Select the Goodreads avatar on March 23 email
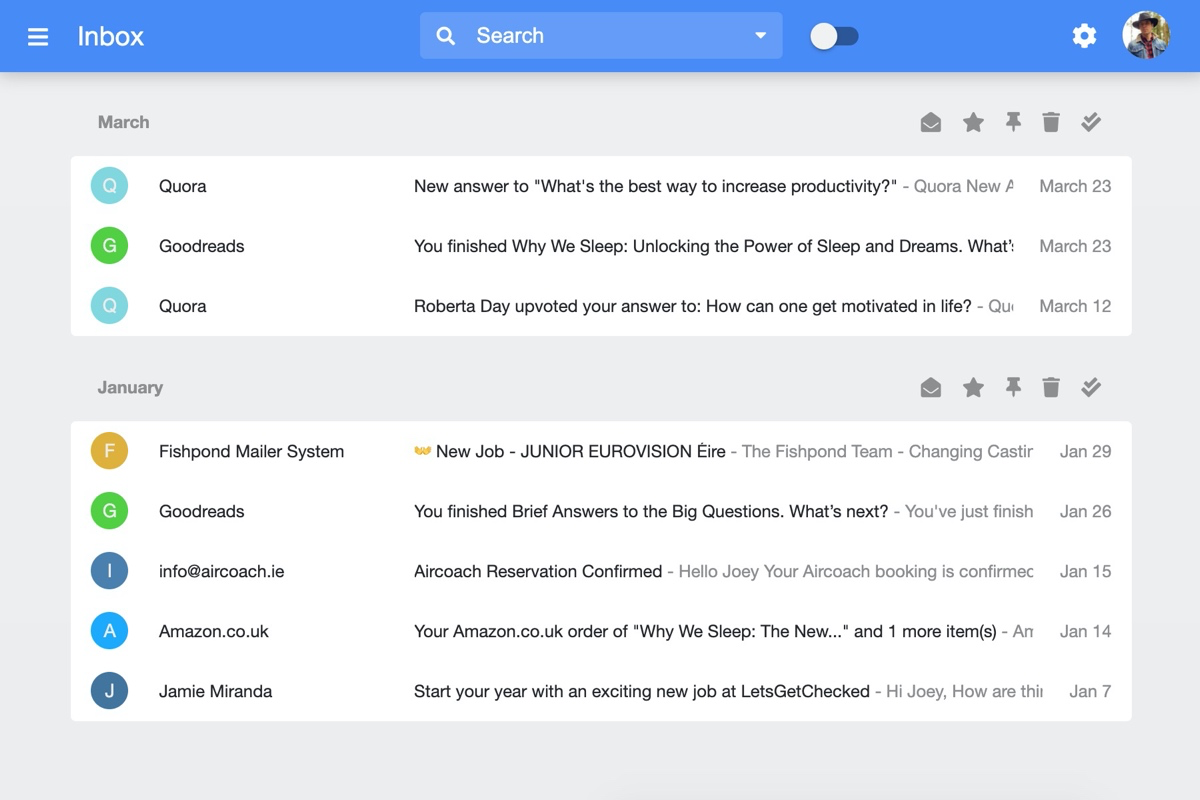 pyautogui.click(x=109, y=246)
